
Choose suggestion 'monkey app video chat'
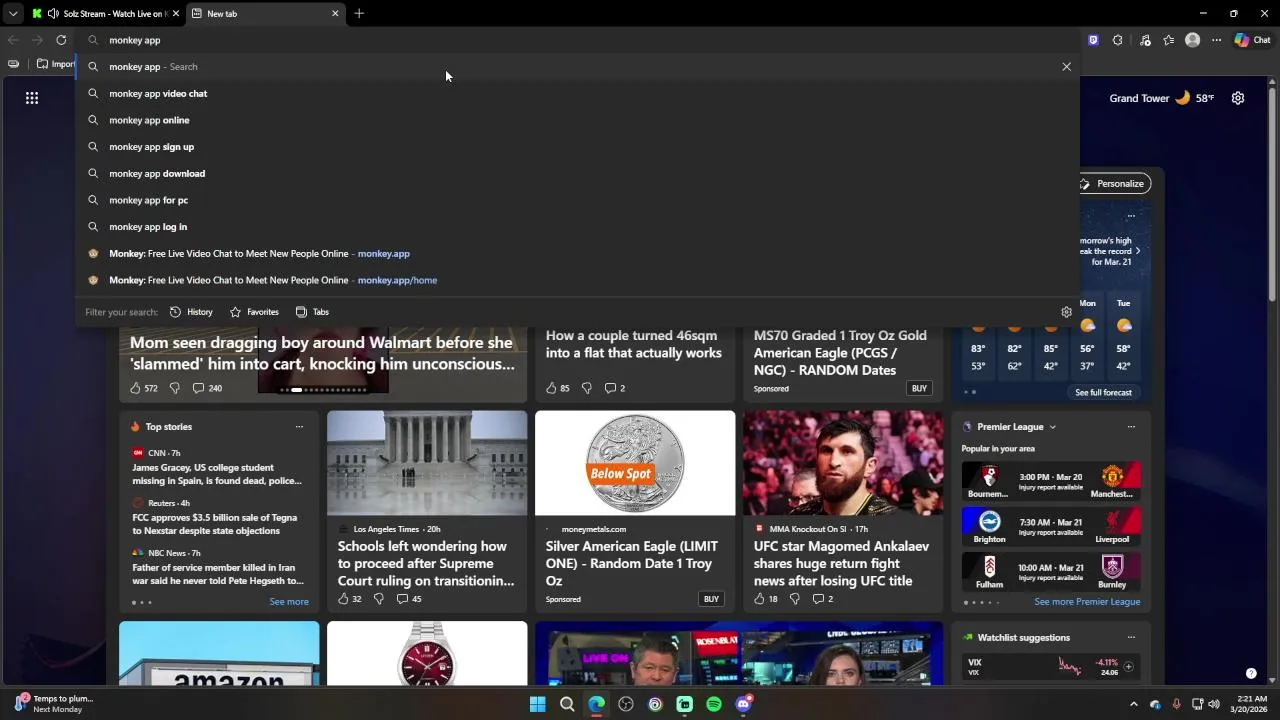click(578, 93)
